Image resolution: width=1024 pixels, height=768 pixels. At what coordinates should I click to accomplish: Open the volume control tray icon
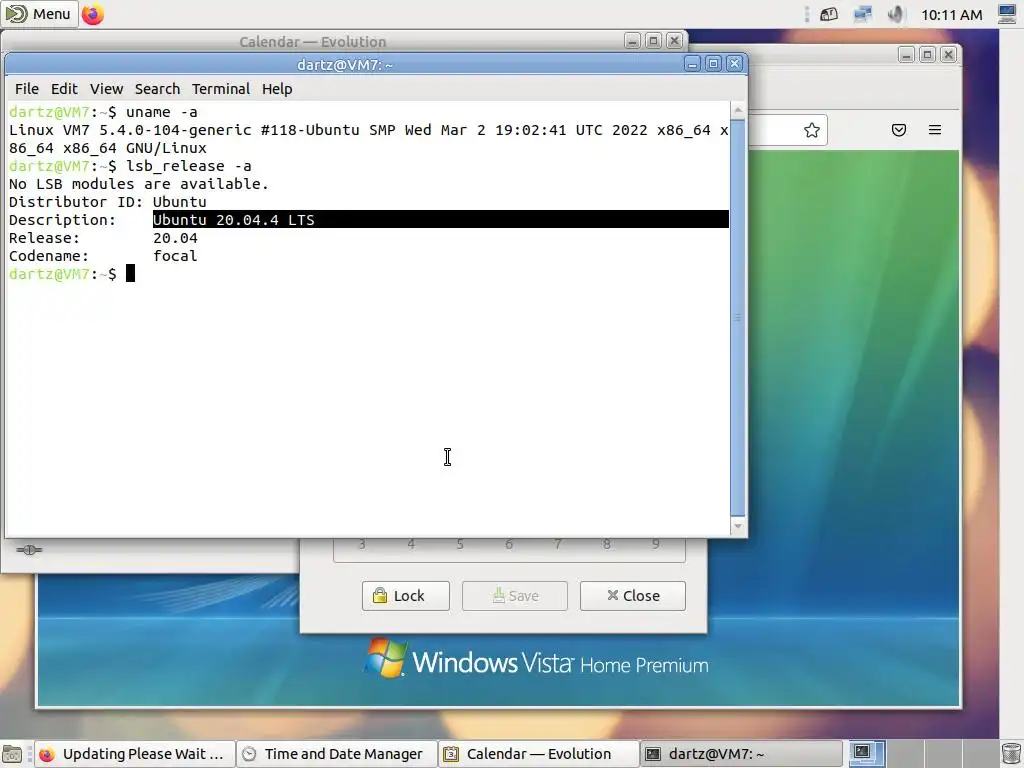[896, 14]
